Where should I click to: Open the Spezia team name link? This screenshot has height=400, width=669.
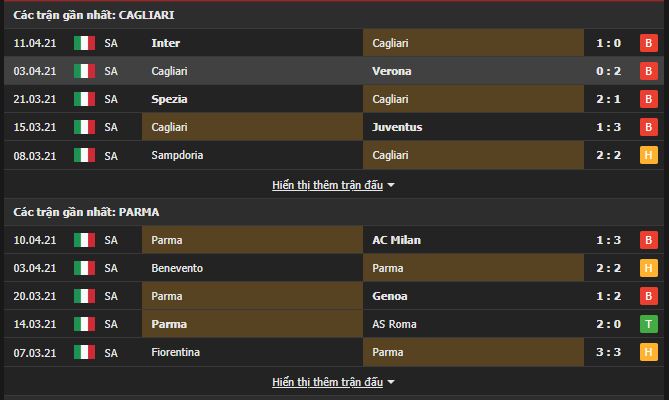click(169, 99)
